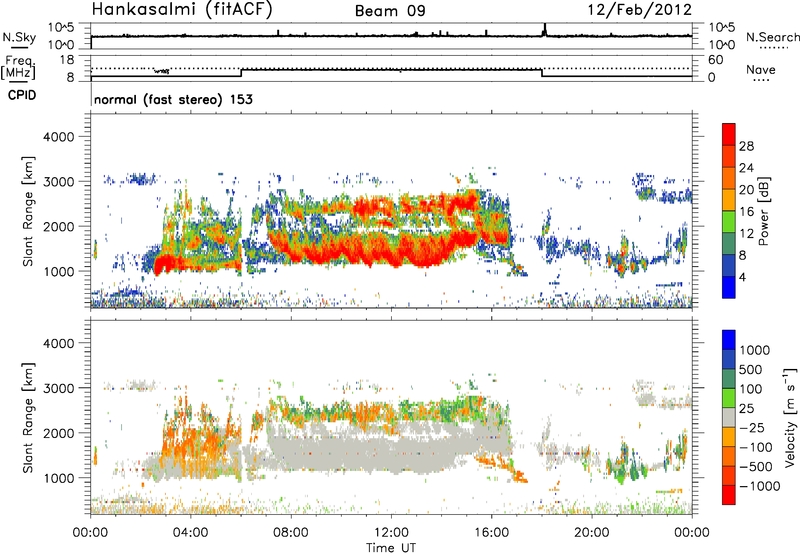Click the date '12/Feb/2012'
The image size is (800, 554).
click(x=640, y=10)
